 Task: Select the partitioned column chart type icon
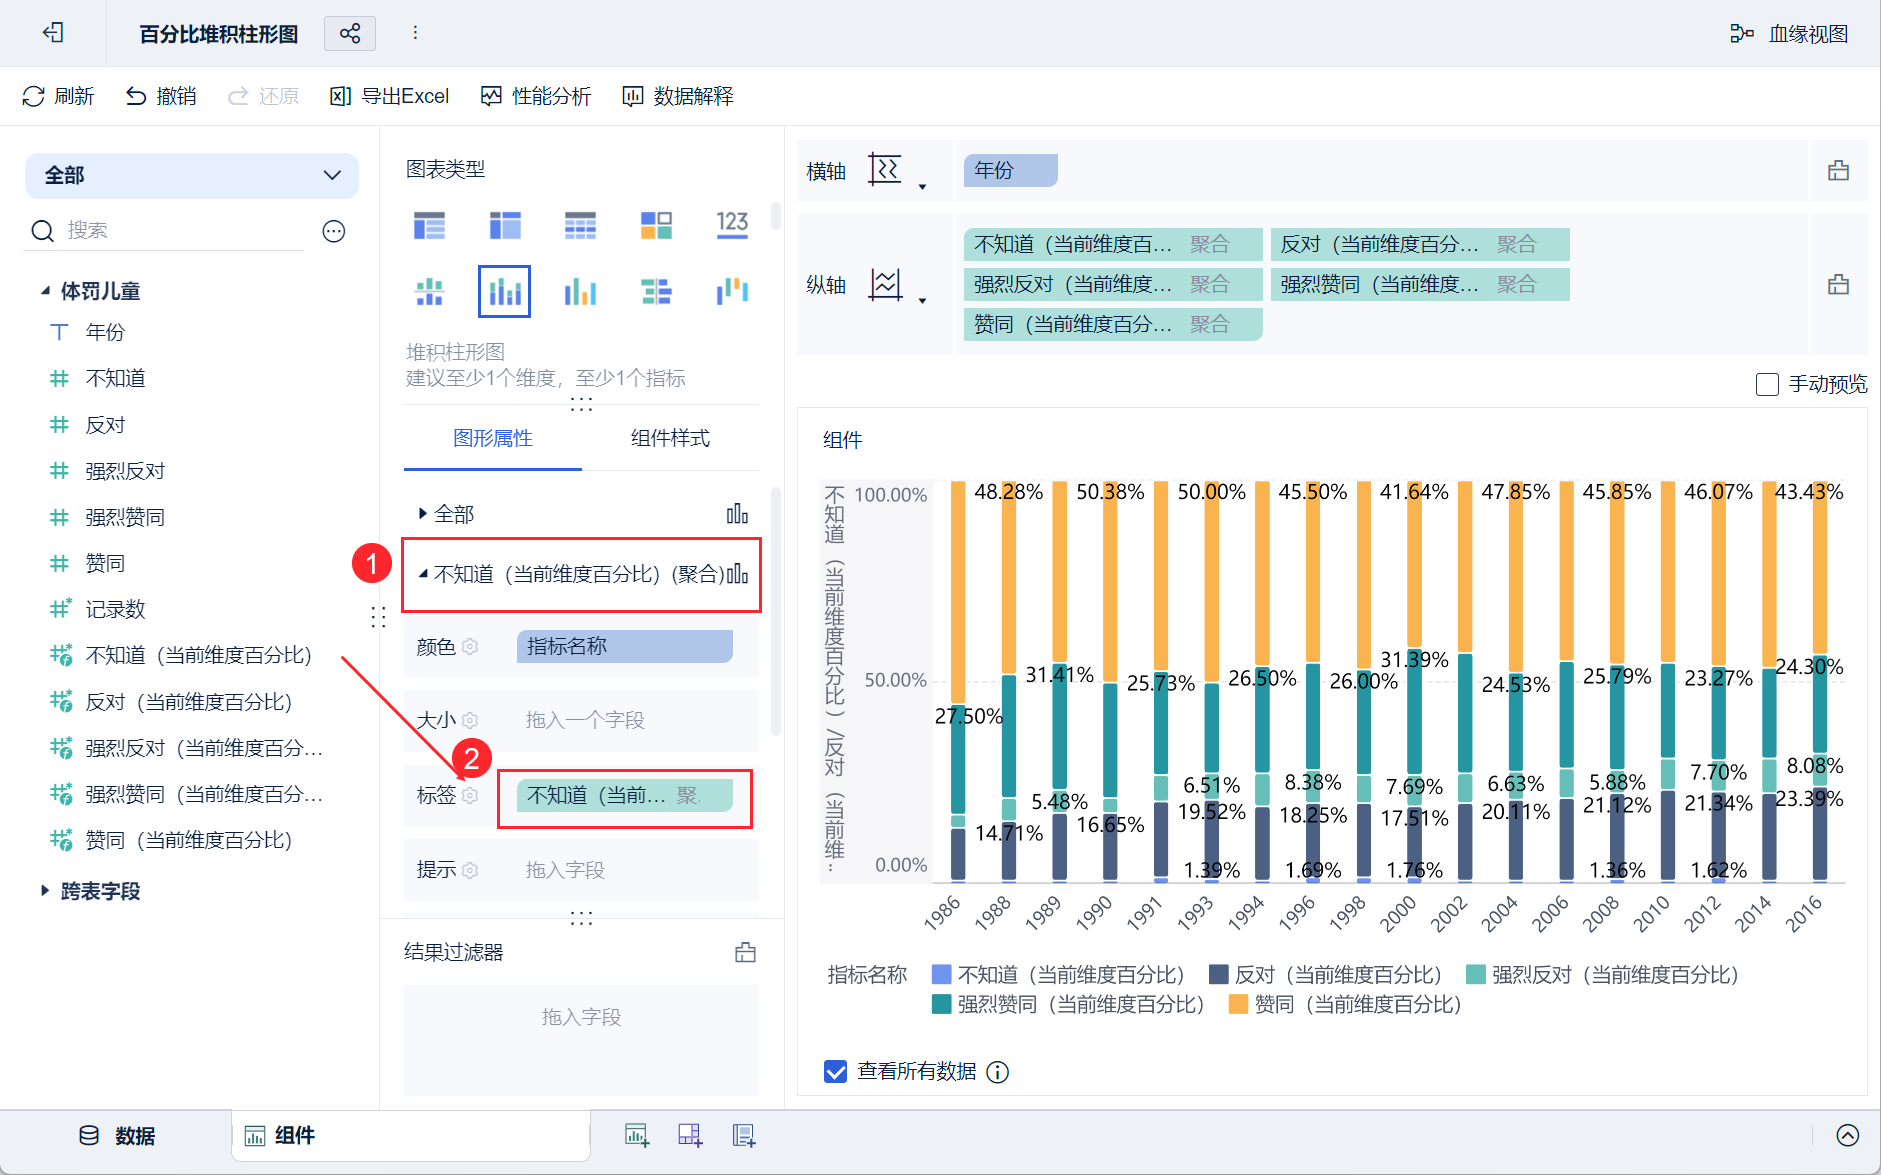pyautogui.click(x=429, y=291)
